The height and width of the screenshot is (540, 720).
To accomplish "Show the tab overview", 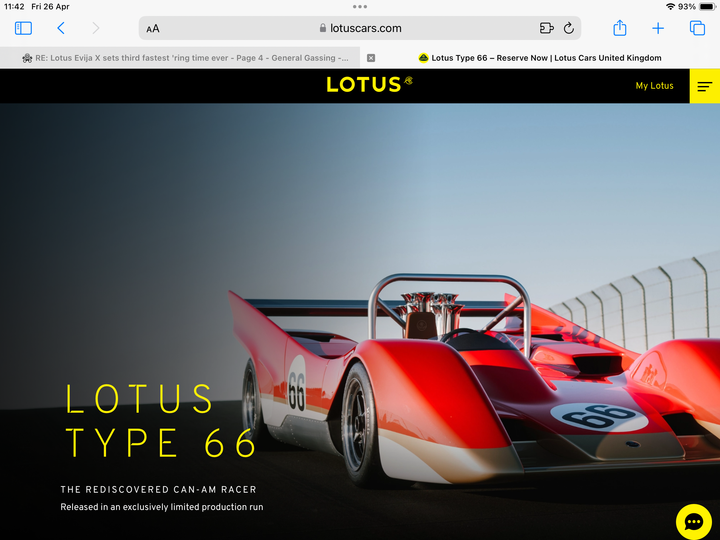I will (x=697, y=28).
